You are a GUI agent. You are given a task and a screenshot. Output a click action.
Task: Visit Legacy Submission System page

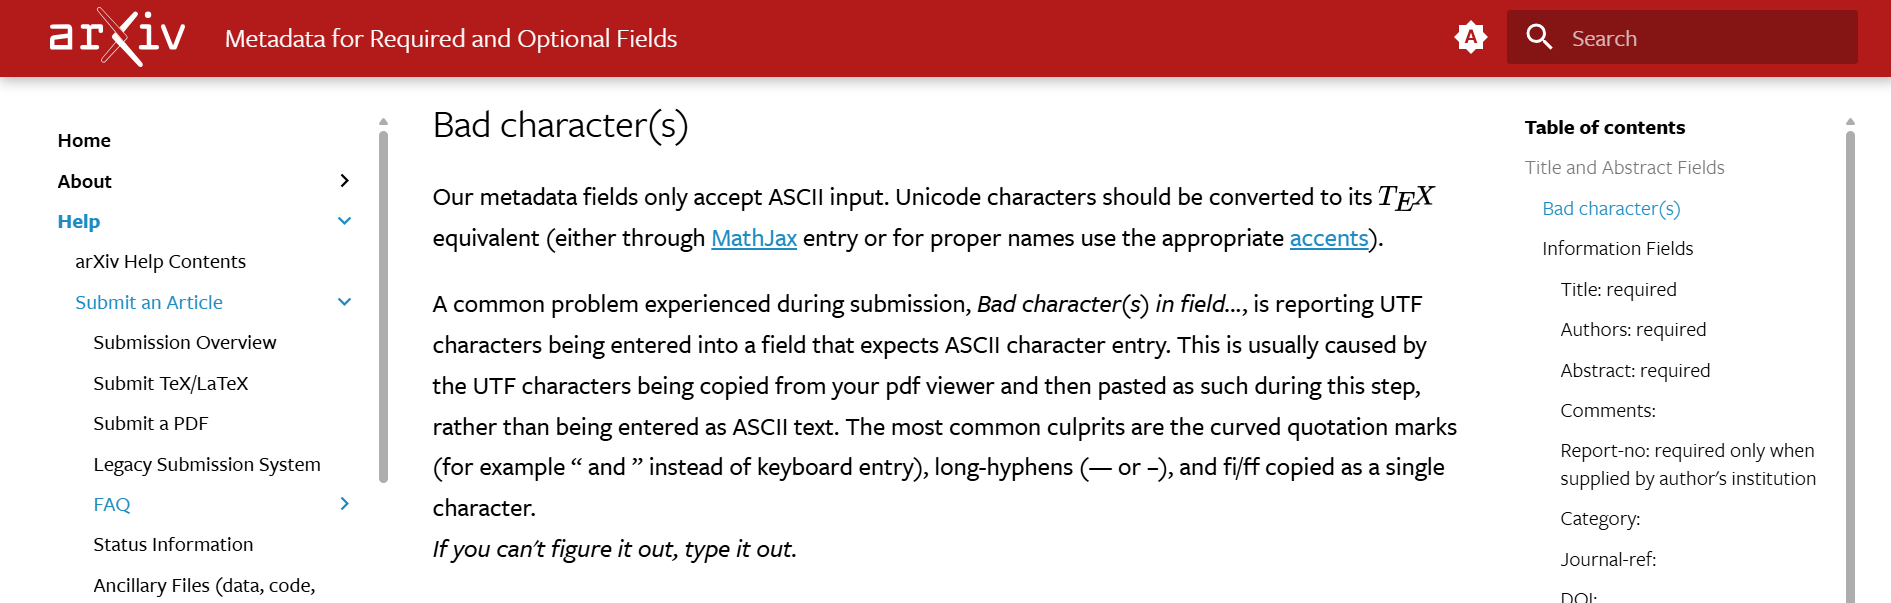click(x=207, y=464)
